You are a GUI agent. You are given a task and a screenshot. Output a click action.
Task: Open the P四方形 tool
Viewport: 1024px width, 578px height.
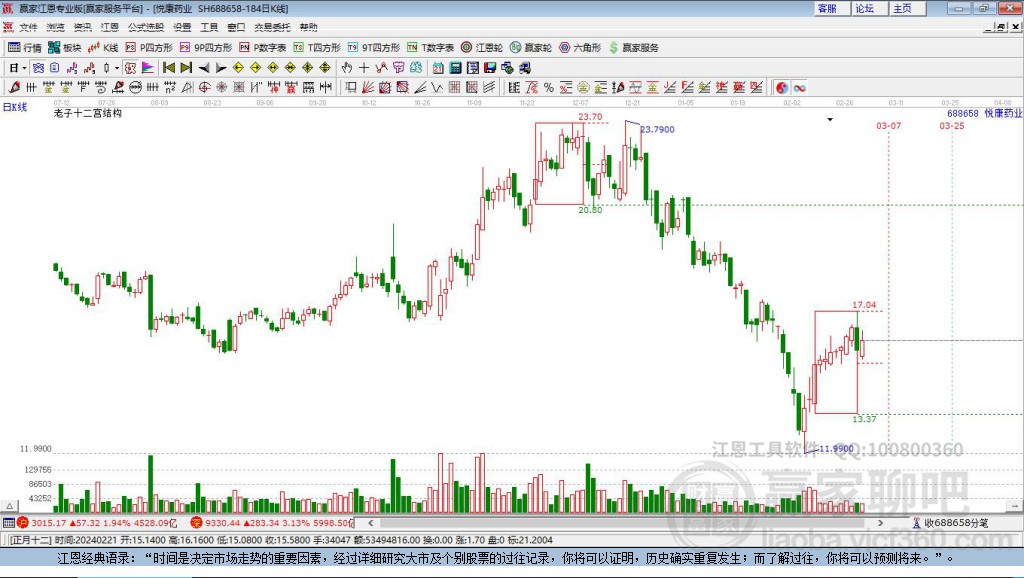coord(149,48)
